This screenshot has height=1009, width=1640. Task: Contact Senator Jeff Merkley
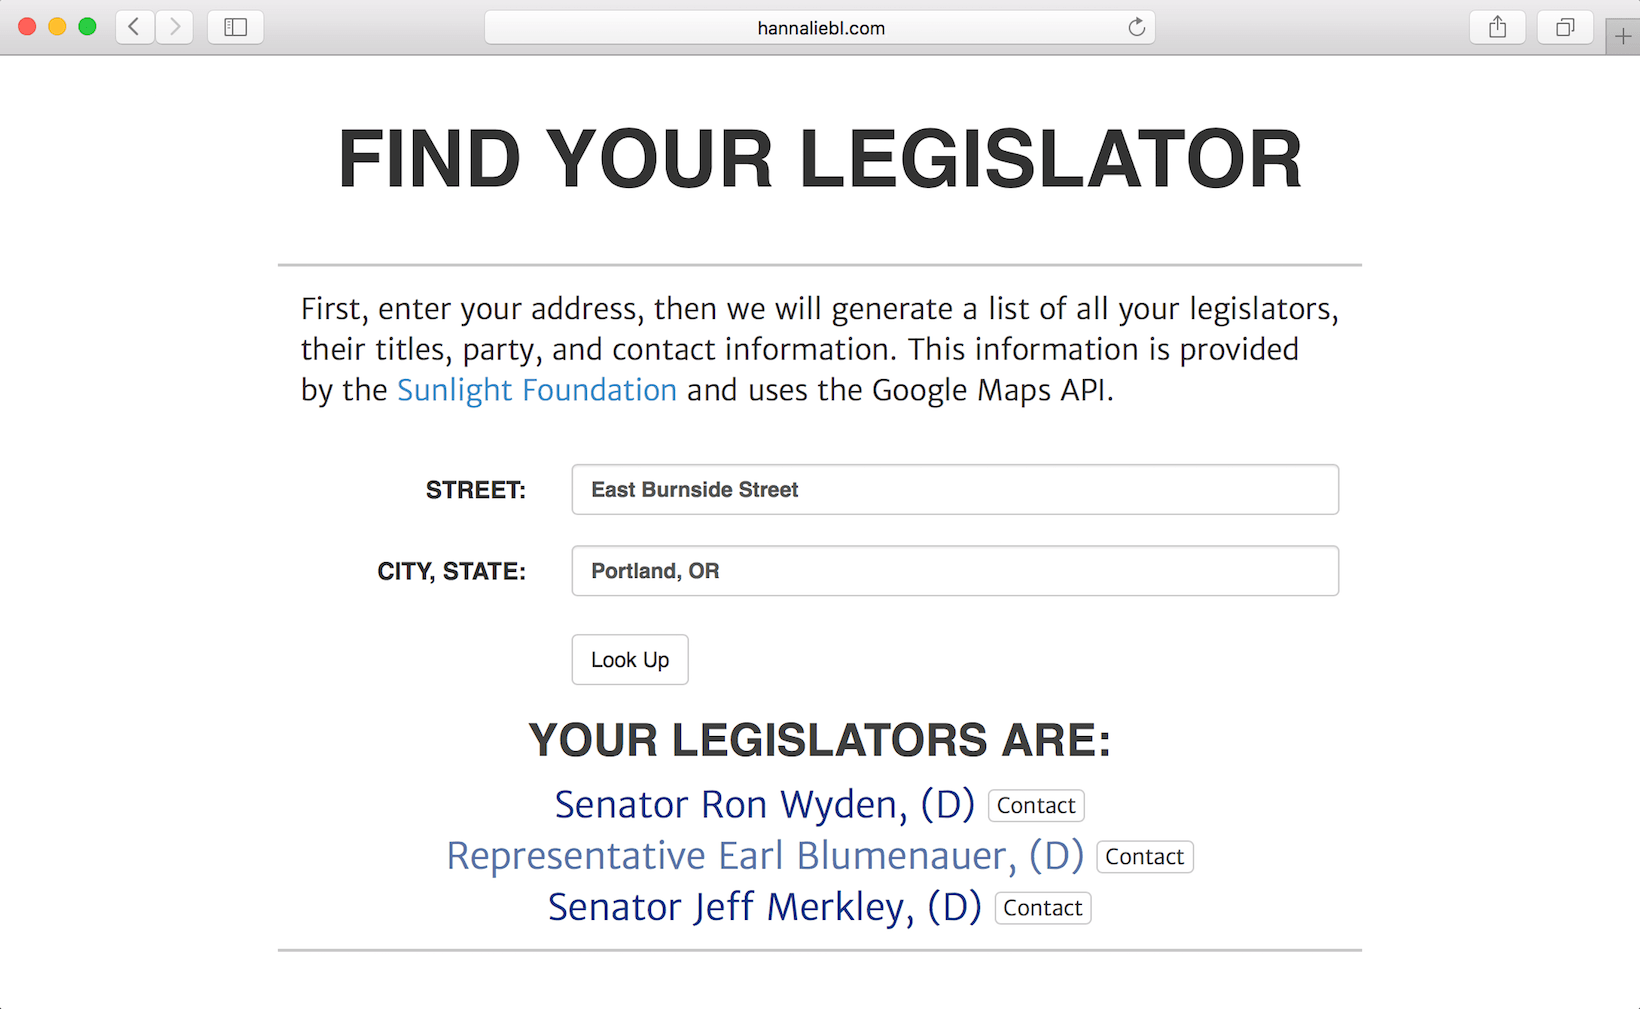pos(1043,907)
